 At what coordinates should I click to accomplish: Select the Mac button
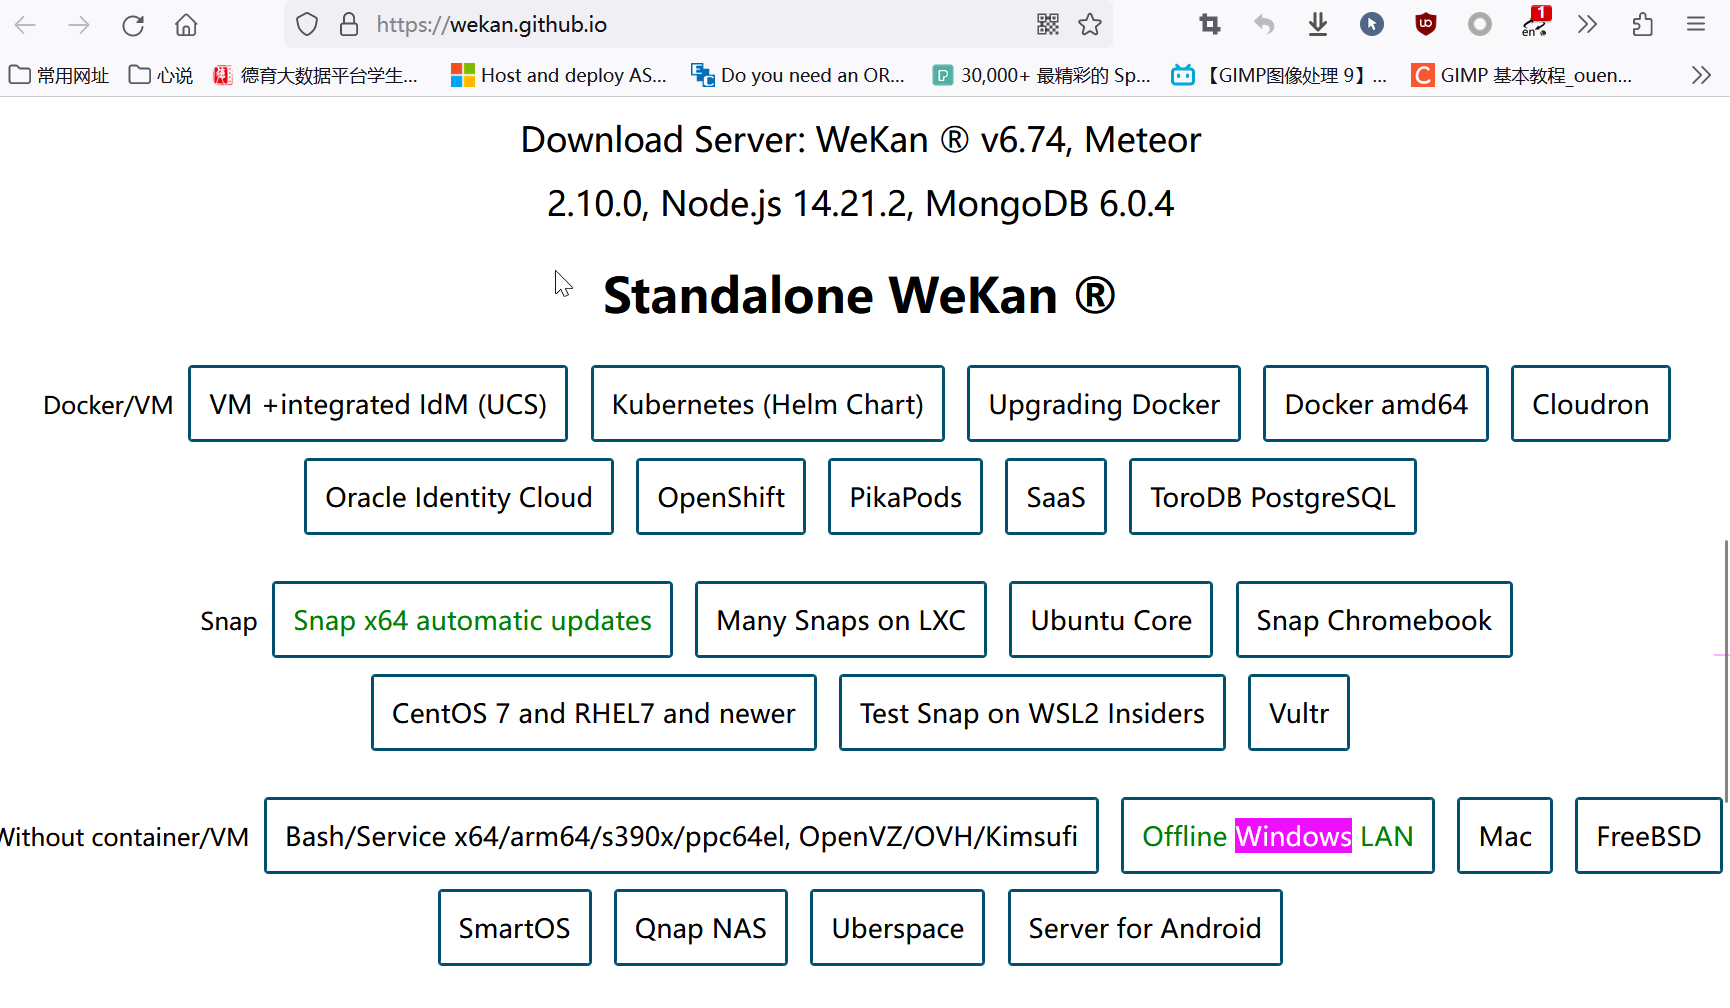(x=1505, y=836)
